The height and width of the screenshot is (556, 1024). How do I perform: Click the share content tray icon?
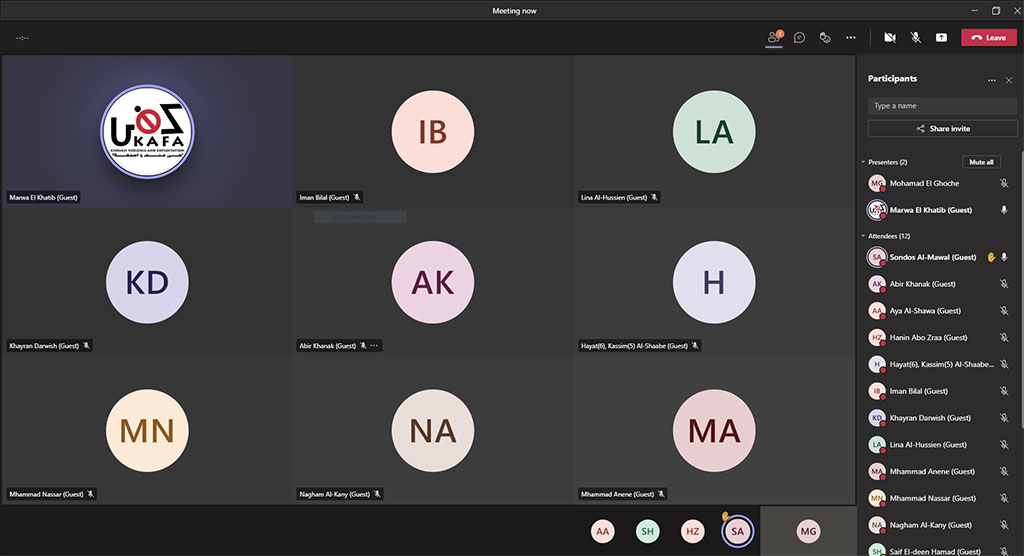[x=941, y=37]
